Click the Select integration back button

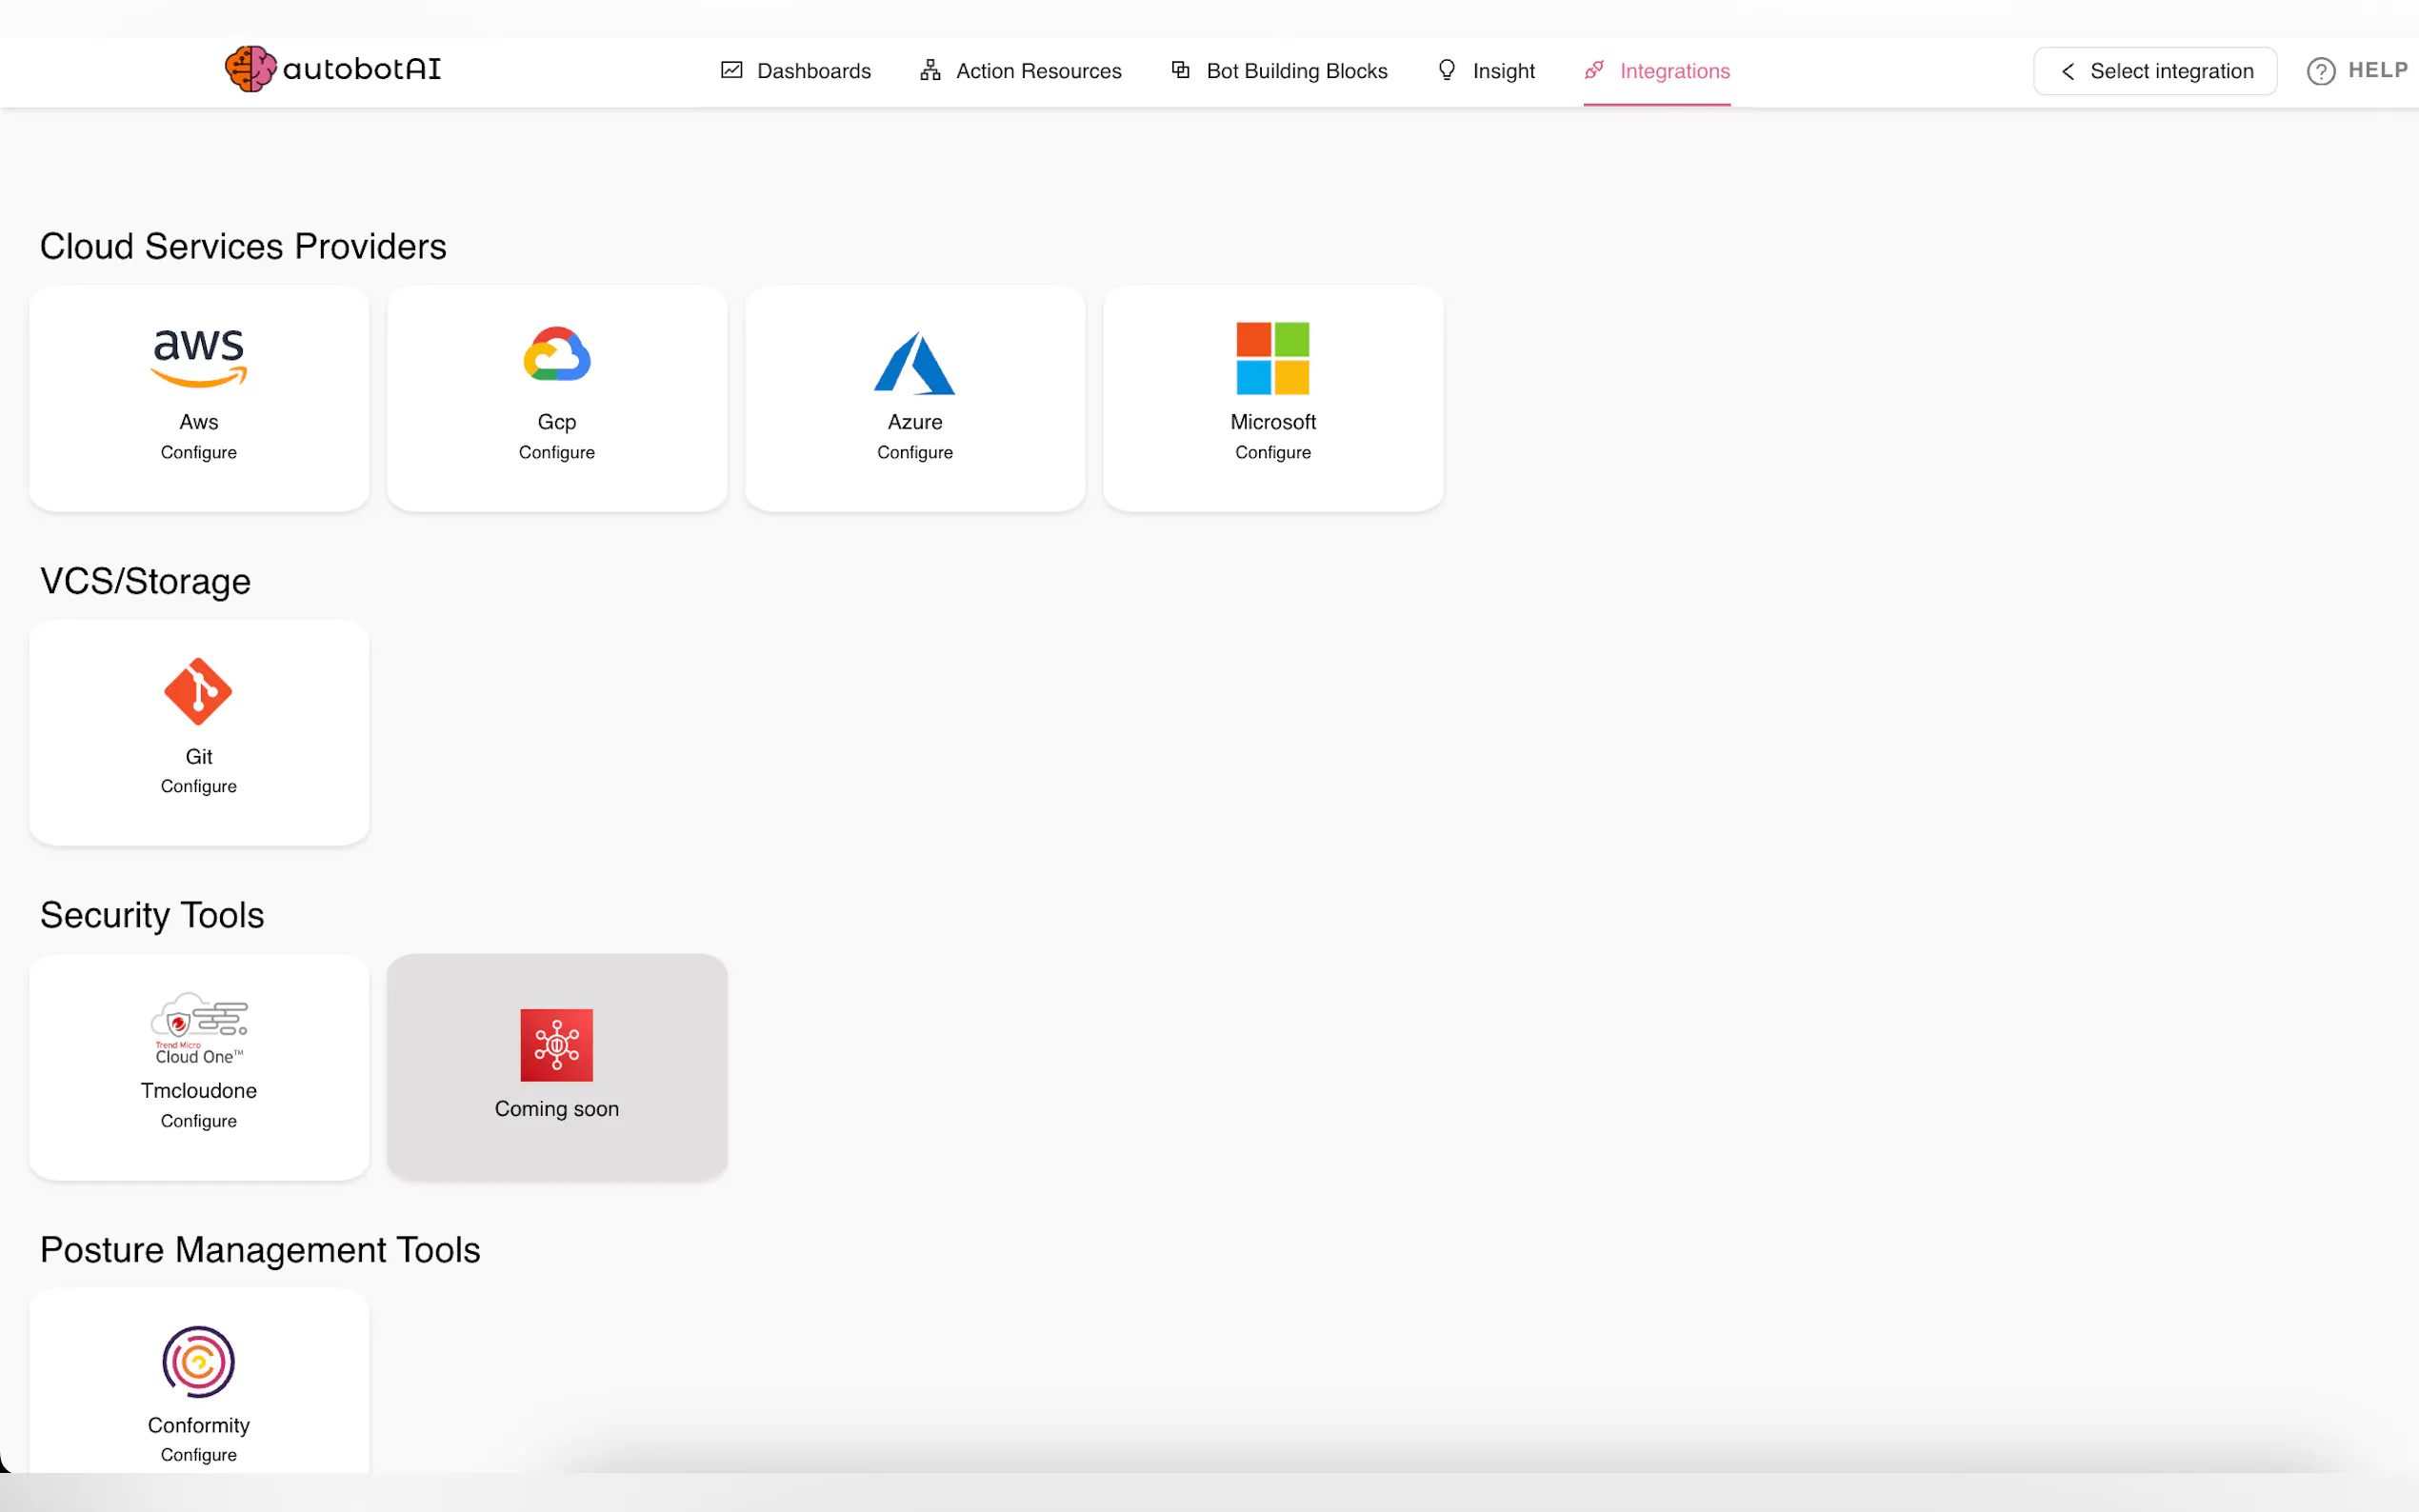click(x=2154, y=71)
